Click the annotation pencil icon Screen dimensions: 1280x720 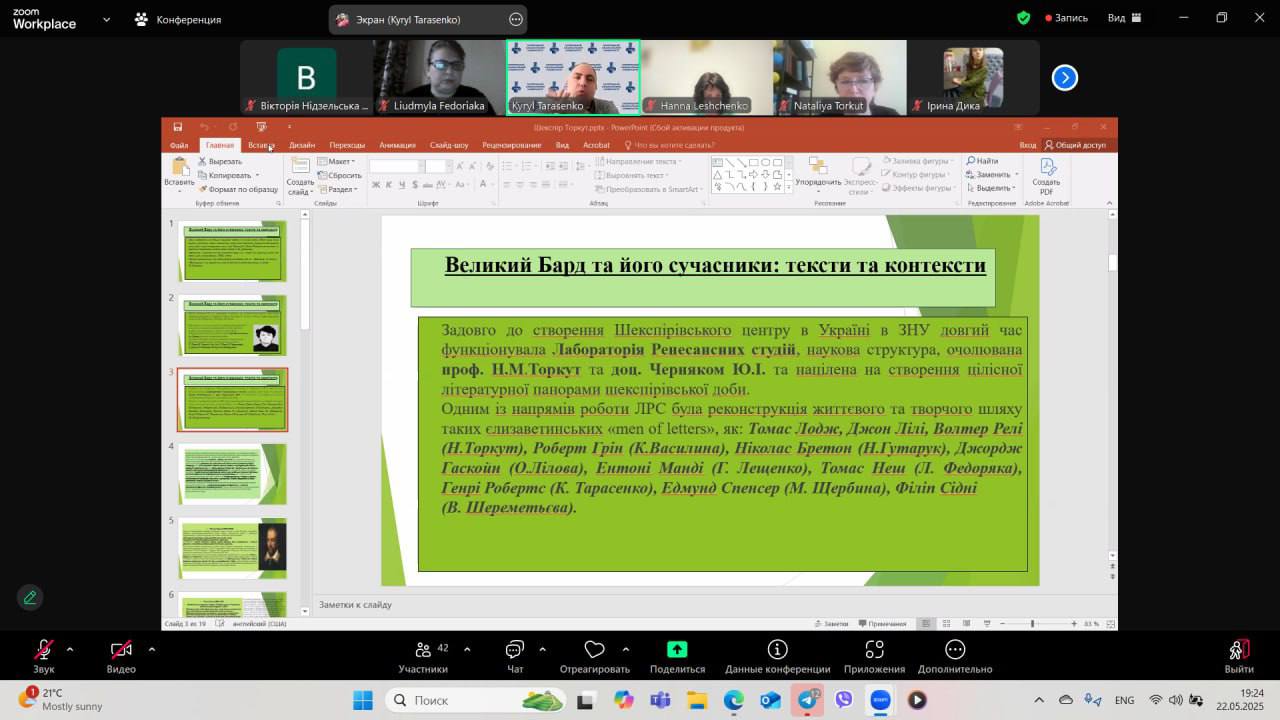pyautogui.click(x=30, y=597)
